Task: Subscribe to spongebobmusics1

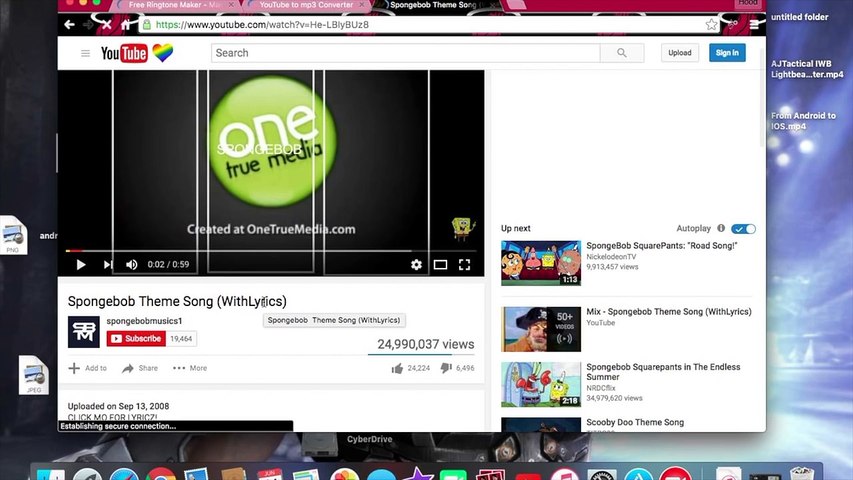Action: click(136, 339)
